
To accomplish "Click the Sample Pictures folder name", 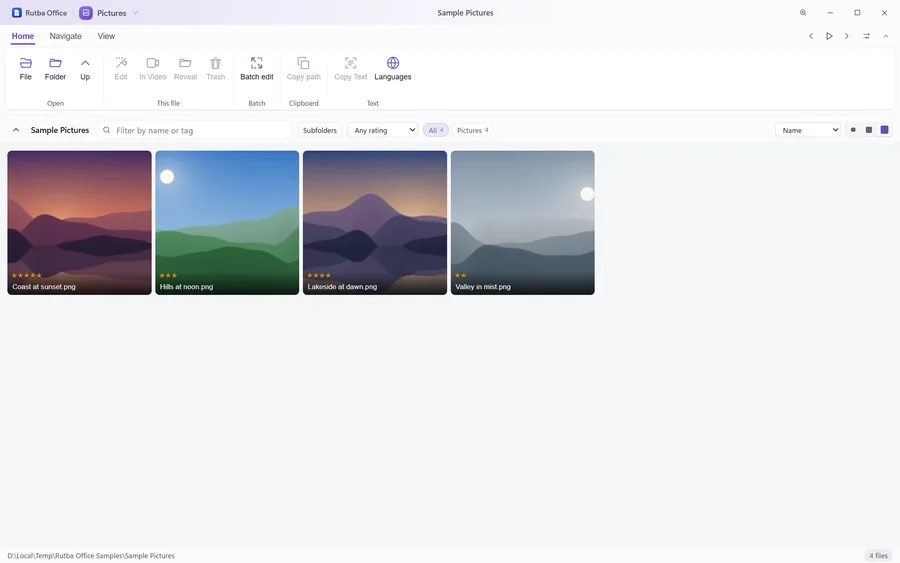I will coord(60,130).
